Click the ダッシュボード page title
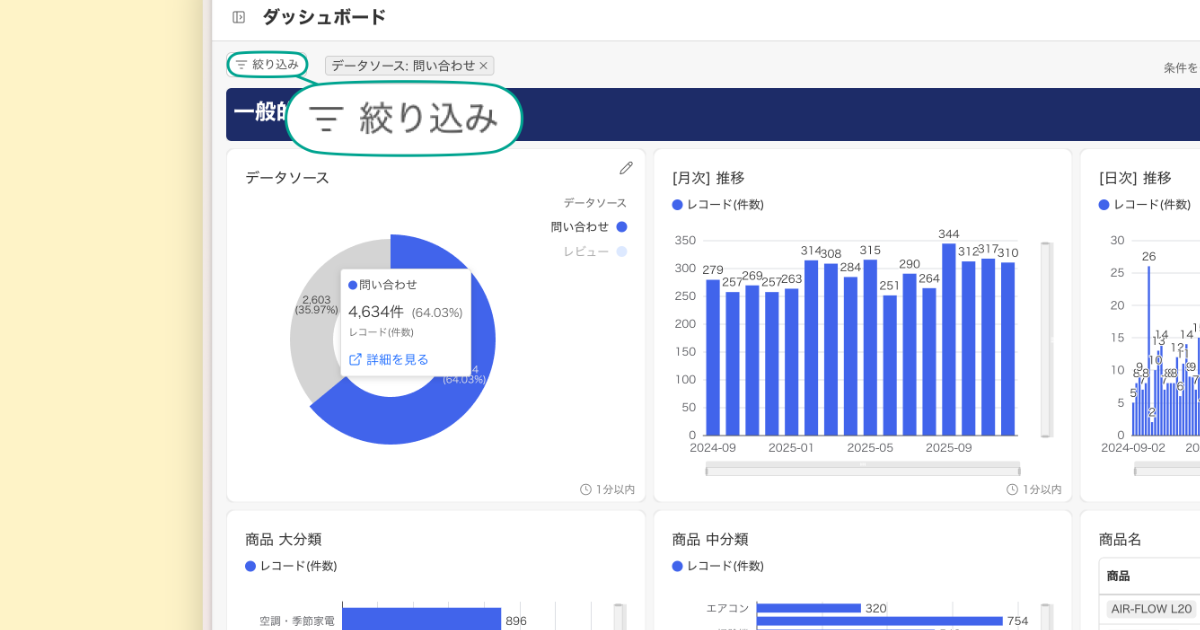The image size is (1200, 630). (324, 17)
